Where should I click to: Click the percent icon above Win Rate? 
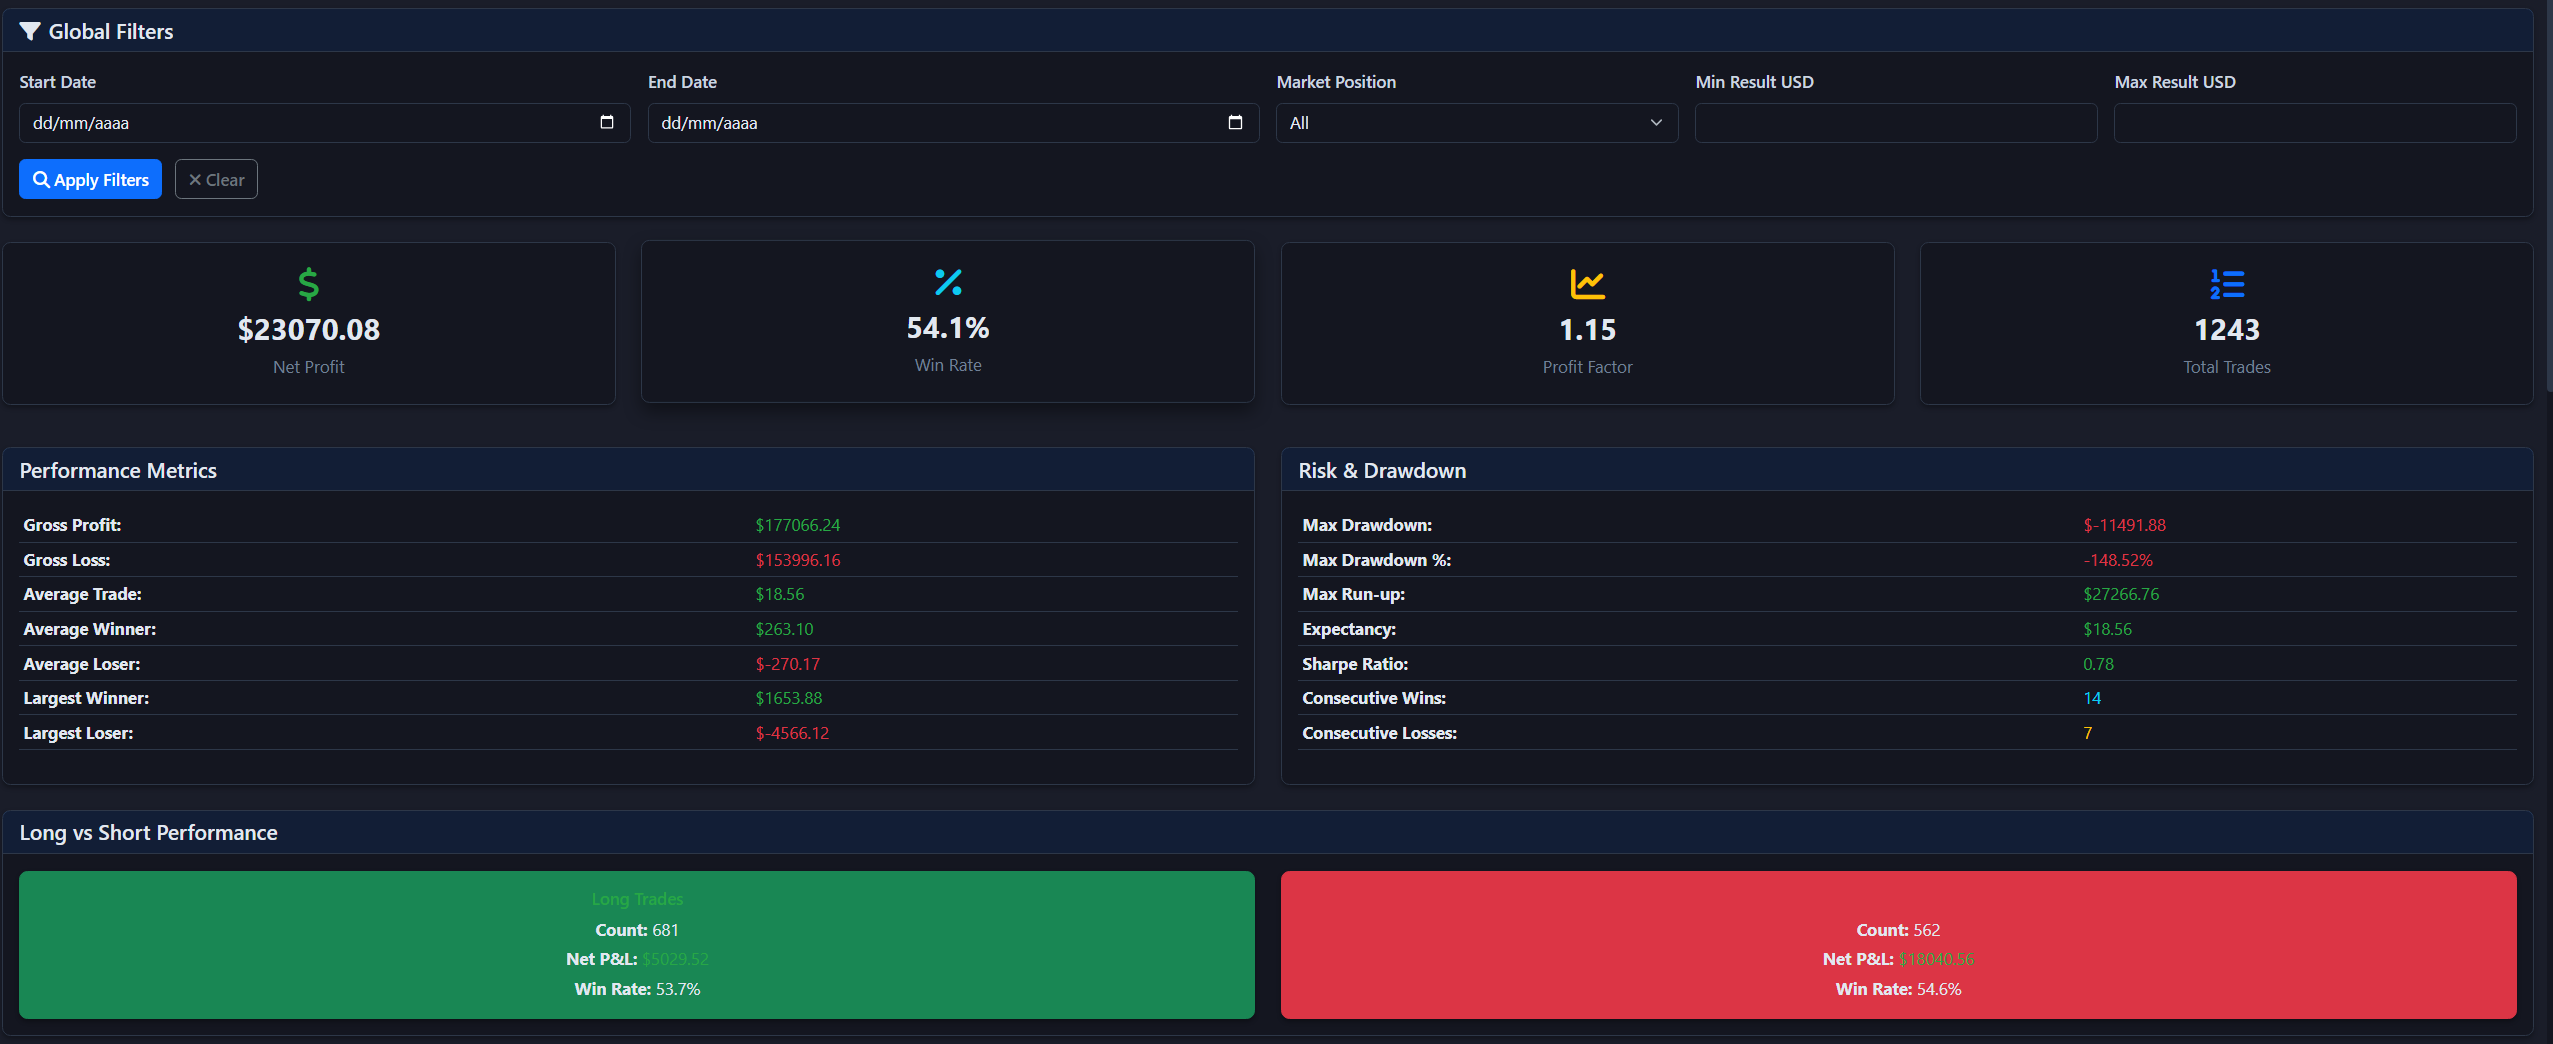(x=947, y=282)
